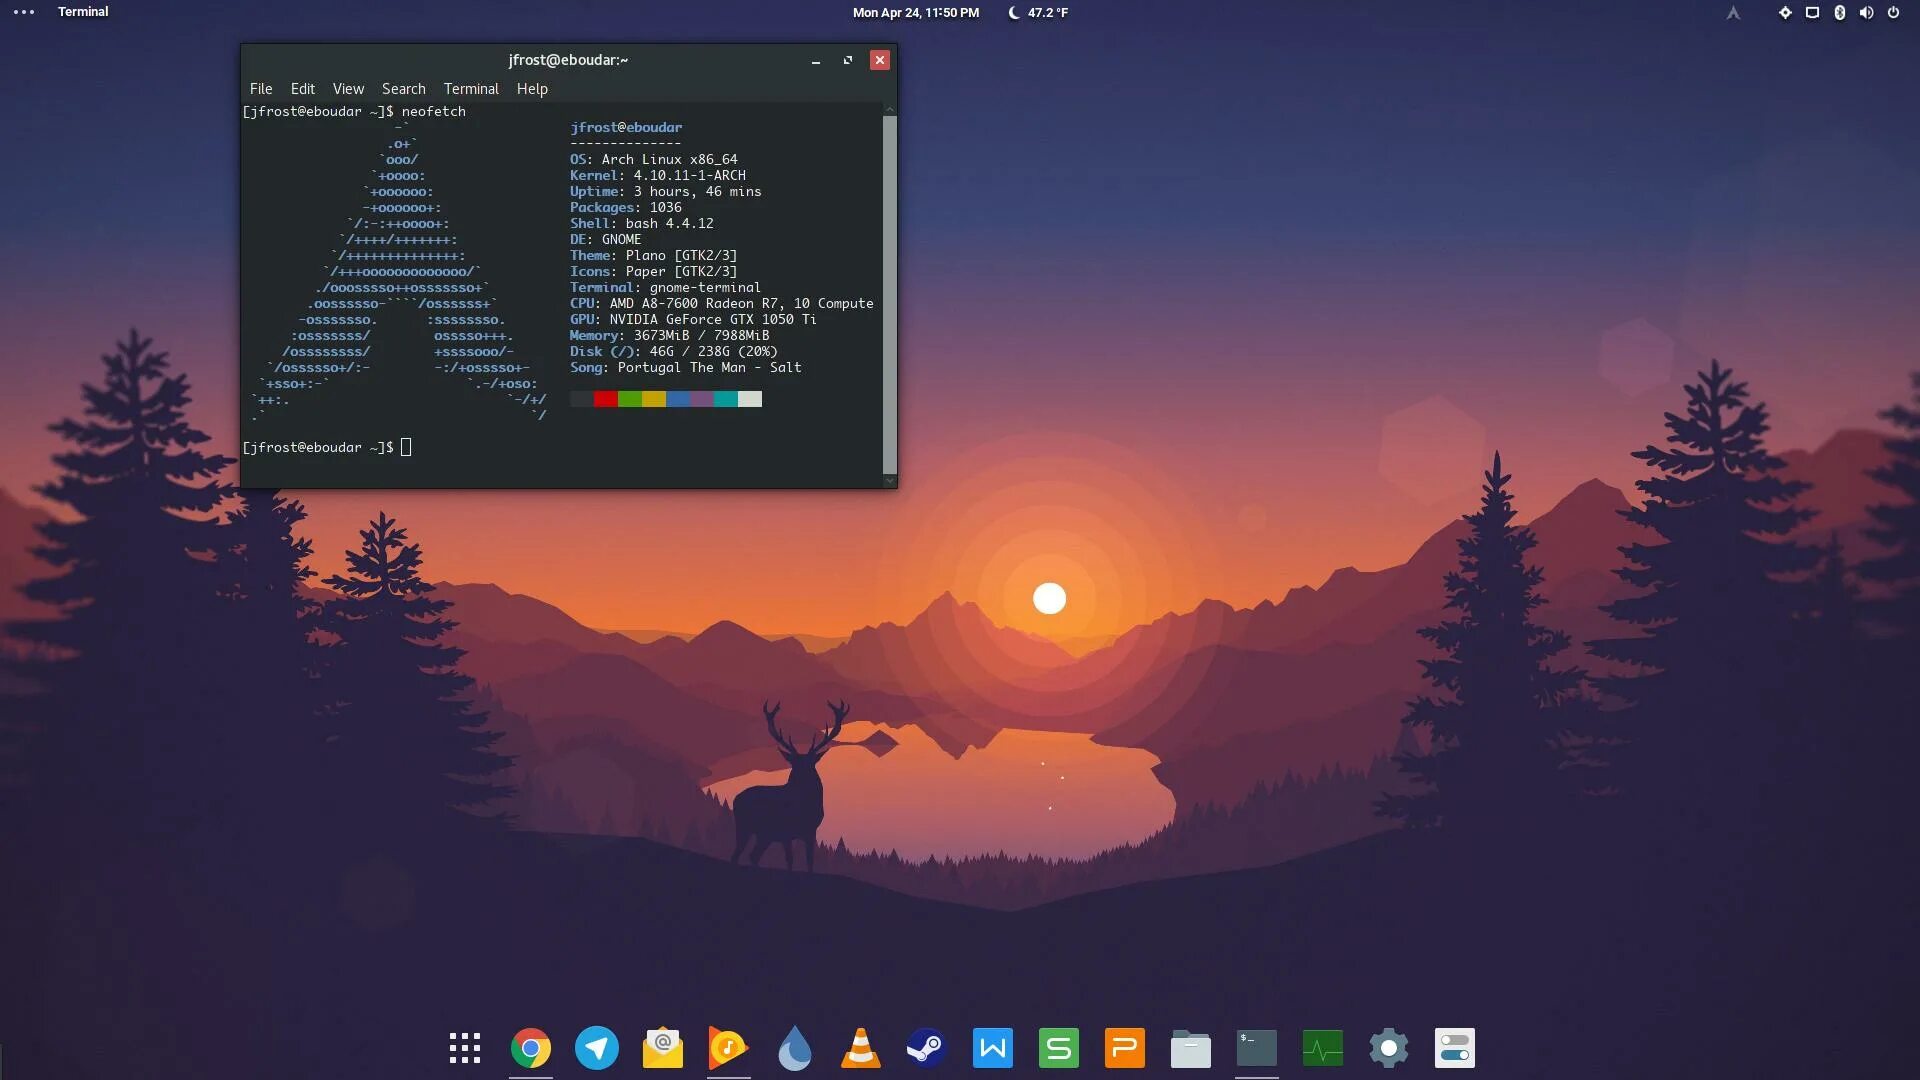Click the Arch logo indicator in top bar
The width and height of the screenshot is (1920, 1080).
point(1733,13)
